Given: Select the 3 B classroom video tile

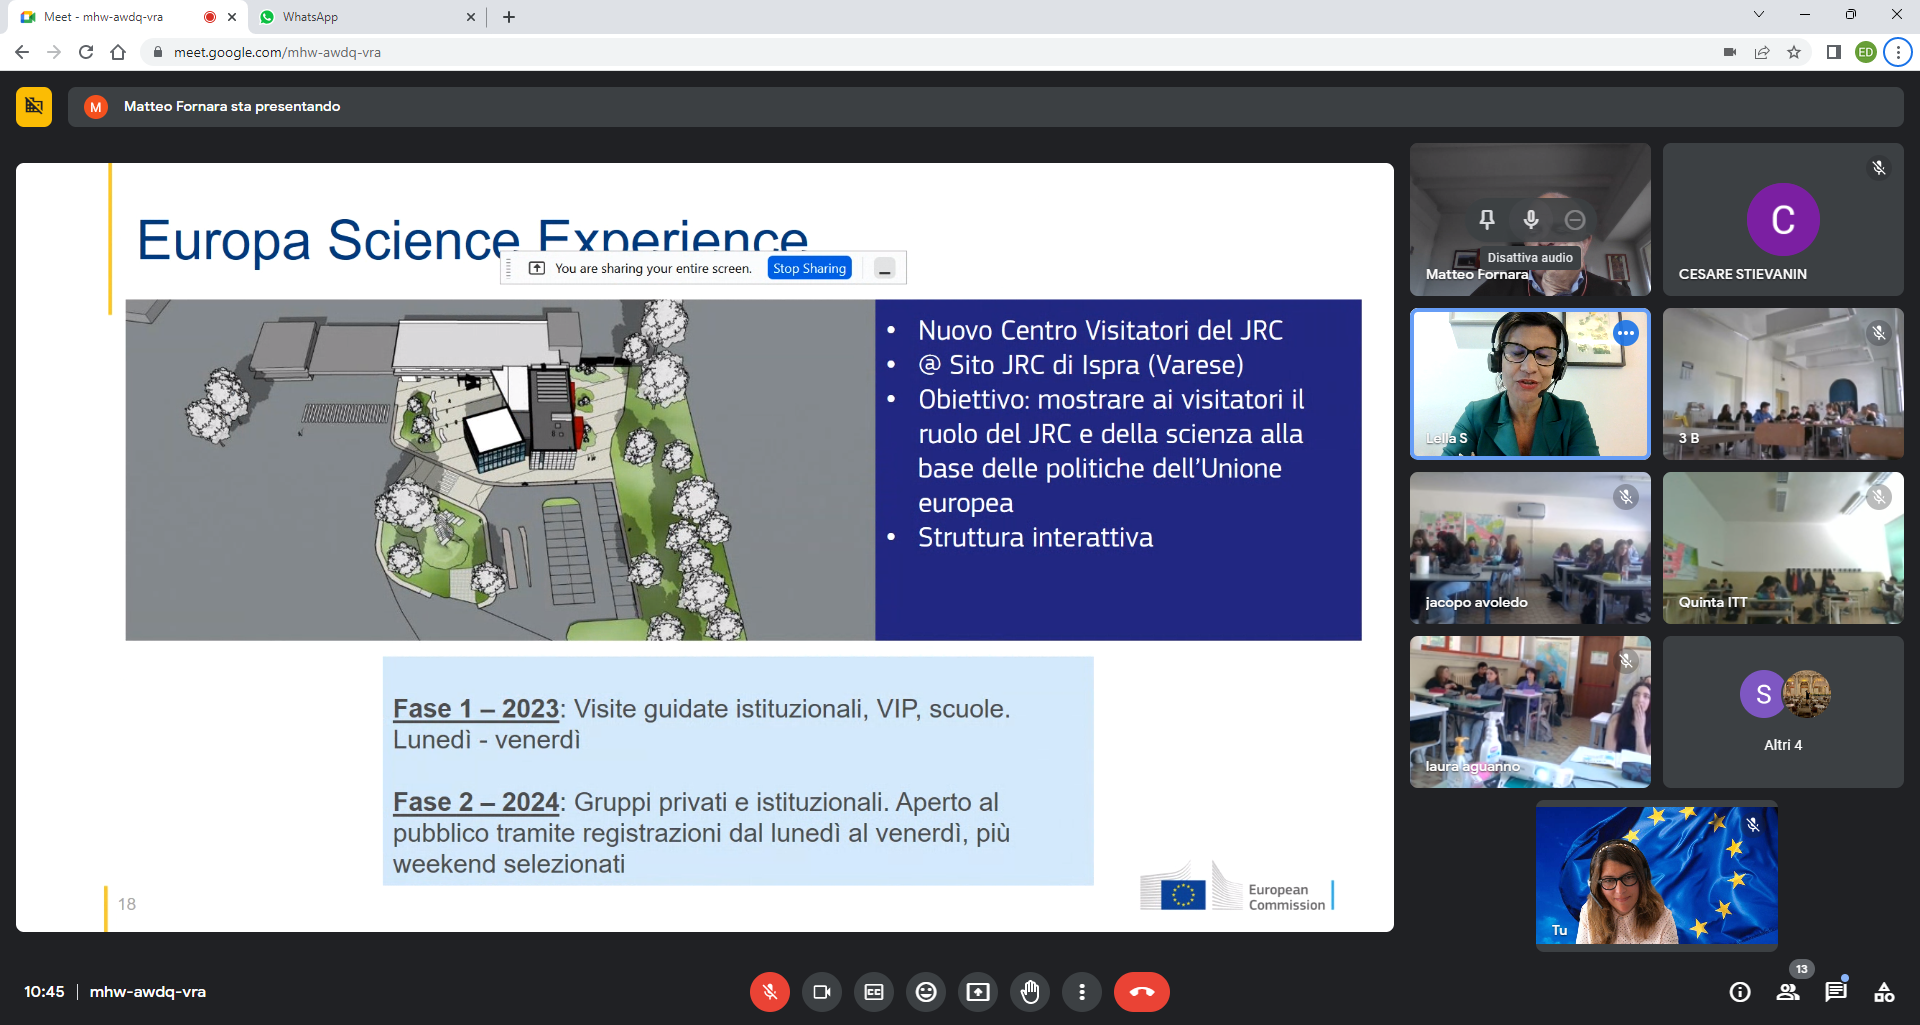Looking at the screenshot, I should 1783,384.
